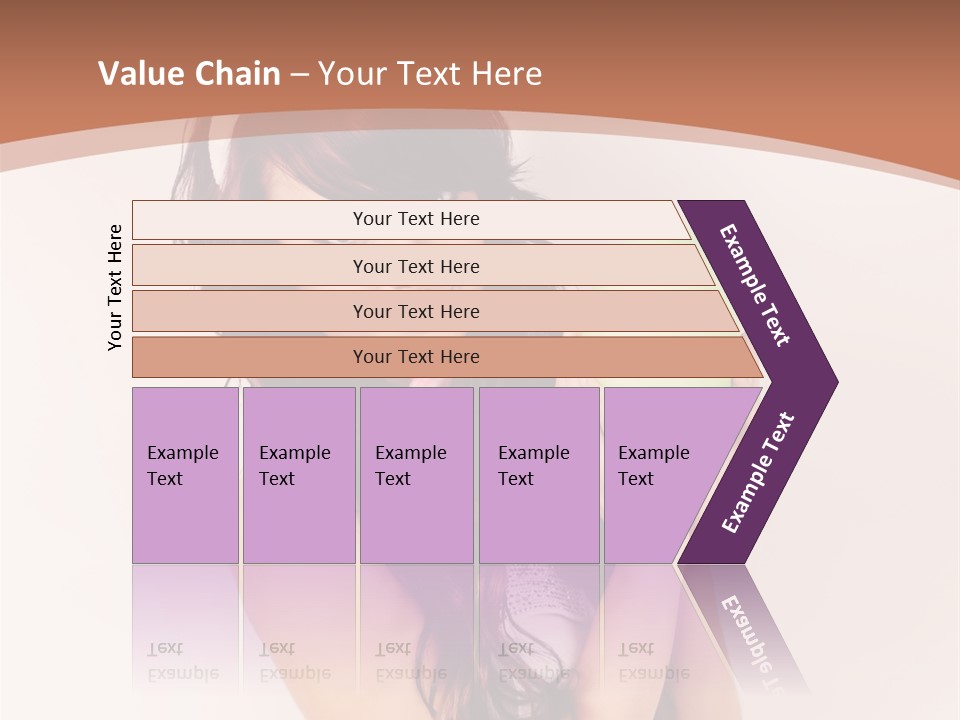Image resolution: width=960 pixels, height=720 pixels.
Task: Select the lower arrow Example Text label
Action: coord(758,472)
